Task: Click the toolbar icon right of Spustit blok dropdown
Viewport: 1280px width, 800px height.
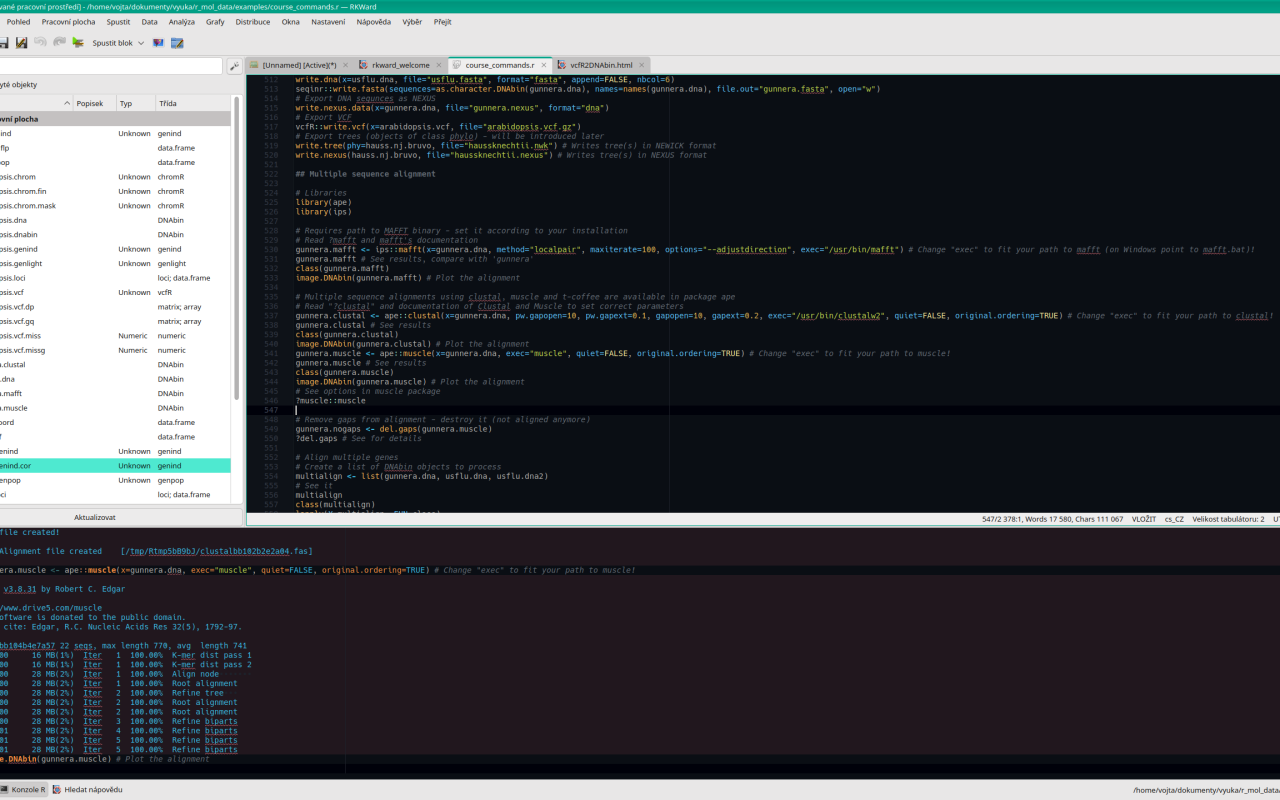Action: (x=158, y=43)
